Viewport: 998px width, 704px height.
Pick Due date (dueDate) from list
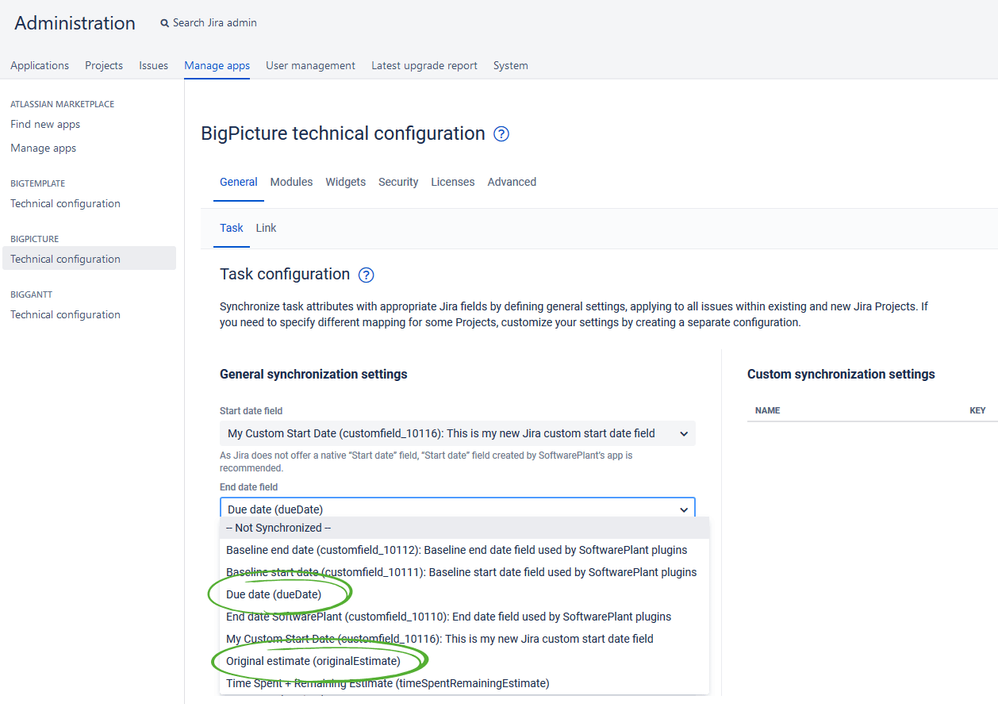coord(464,595)
